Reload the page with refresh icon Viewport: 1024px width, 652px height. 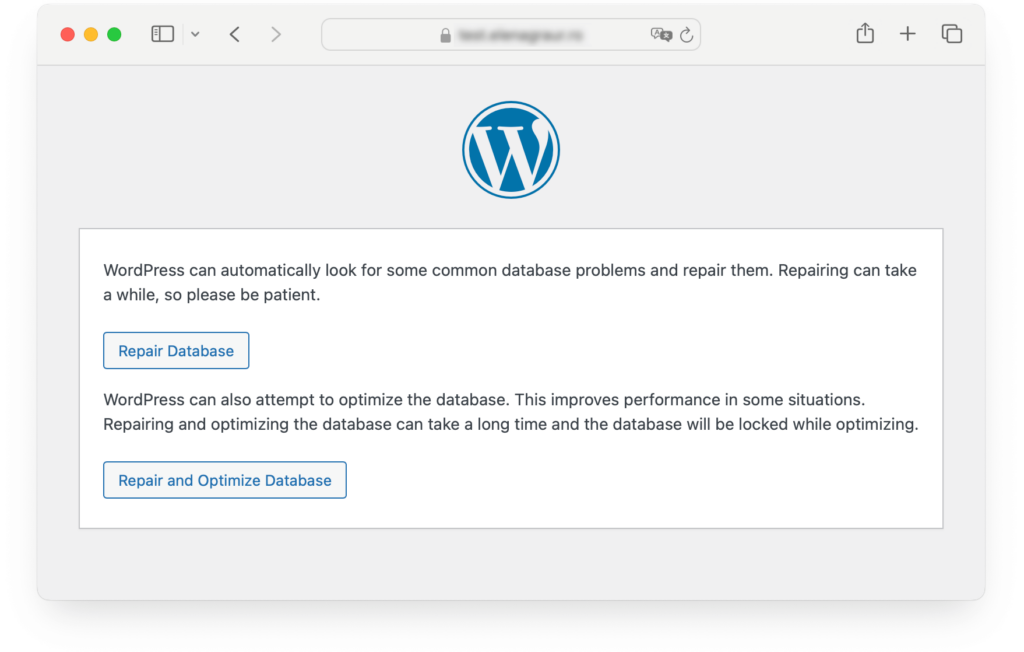(686, 35)
